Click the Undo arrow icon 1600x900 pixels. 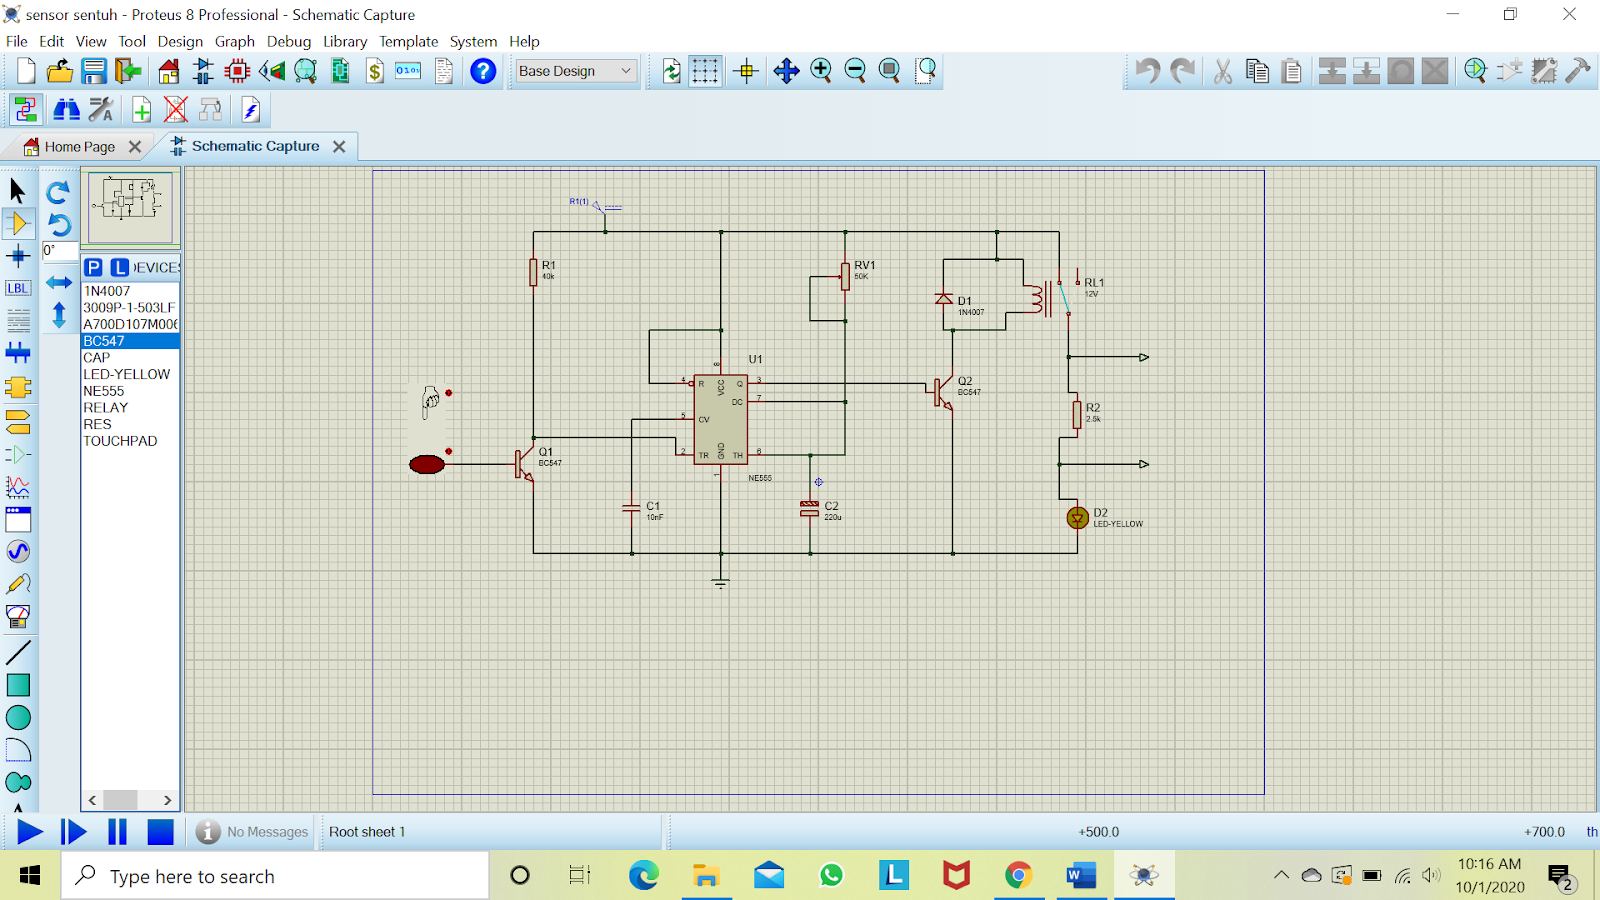click(1147, 71)
